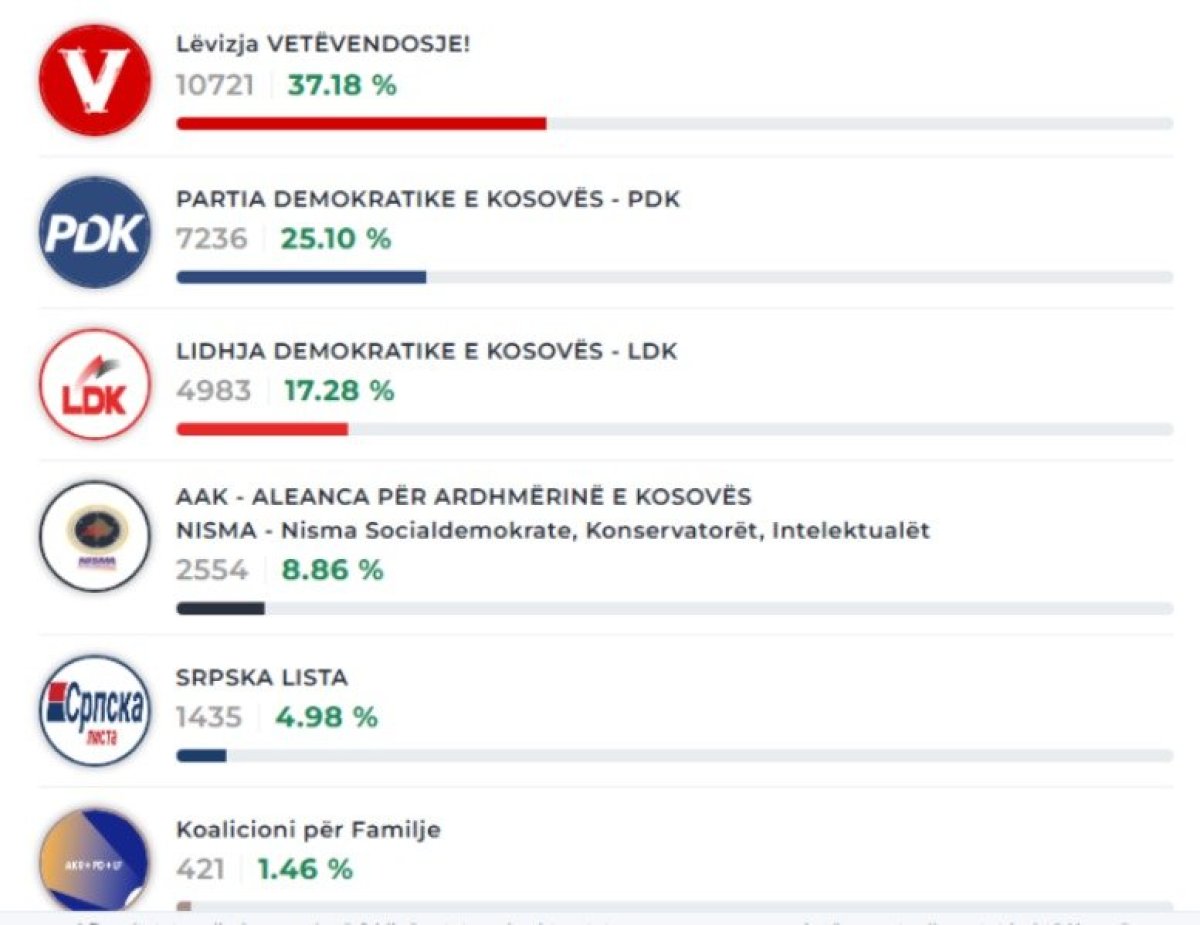
Task: Click the 37.18 % percentage value
Action: click(342, 86)
